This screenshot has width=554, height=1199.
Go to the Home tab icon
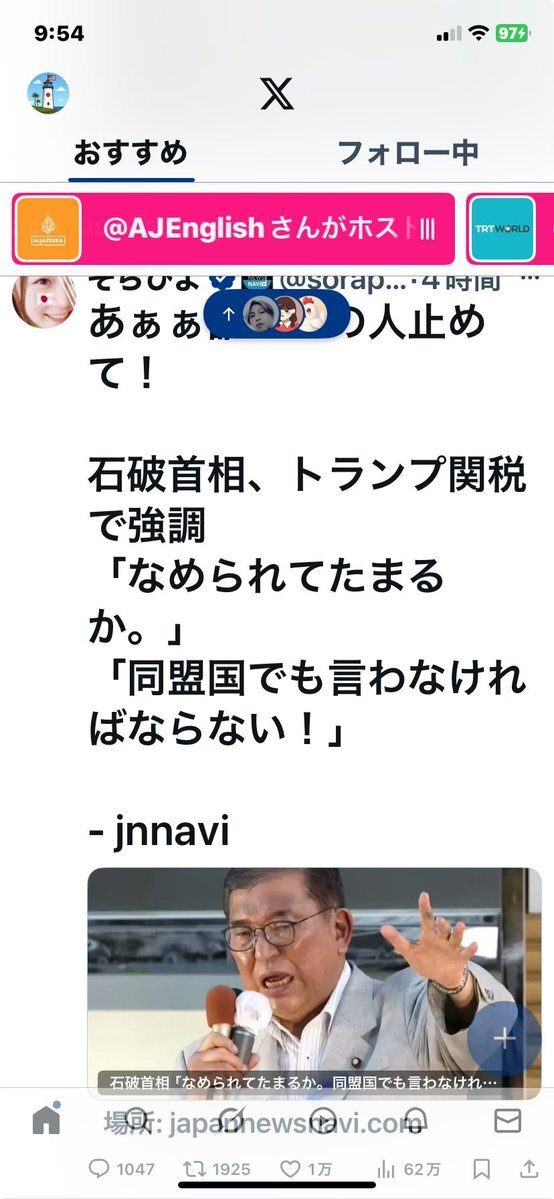click(x=47, y=1121)
